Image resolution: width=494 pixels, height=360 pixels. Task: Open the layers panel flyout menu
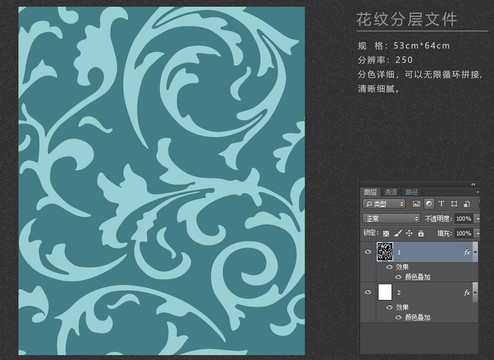coord(478,192)
